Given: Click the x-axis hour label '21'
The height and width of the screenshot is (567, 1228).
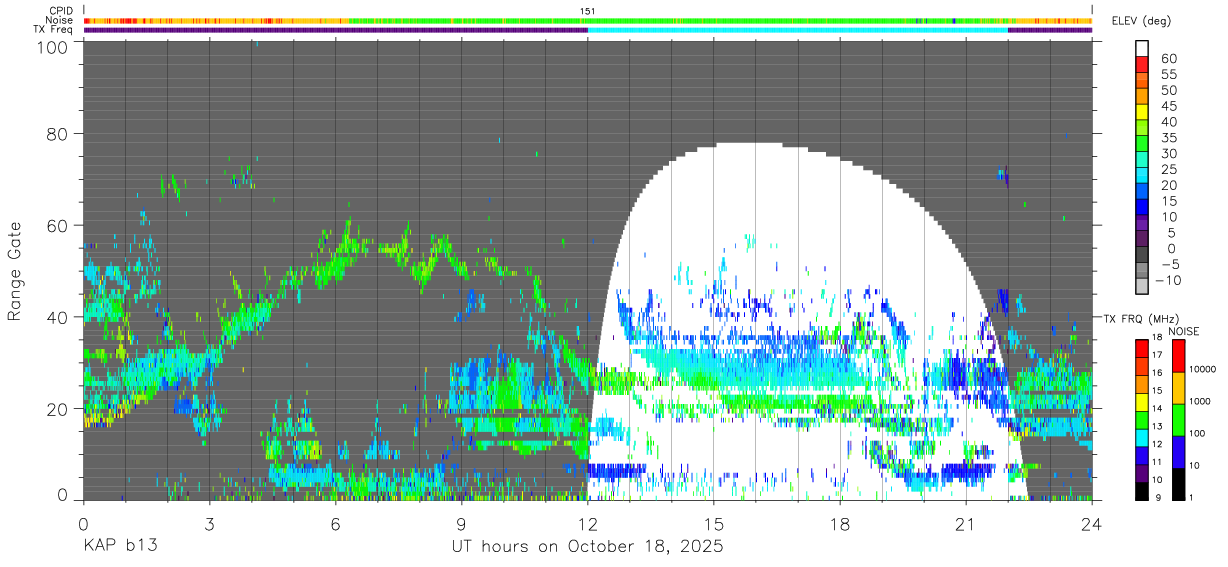Looking at the screenshot, I should 966,524.
